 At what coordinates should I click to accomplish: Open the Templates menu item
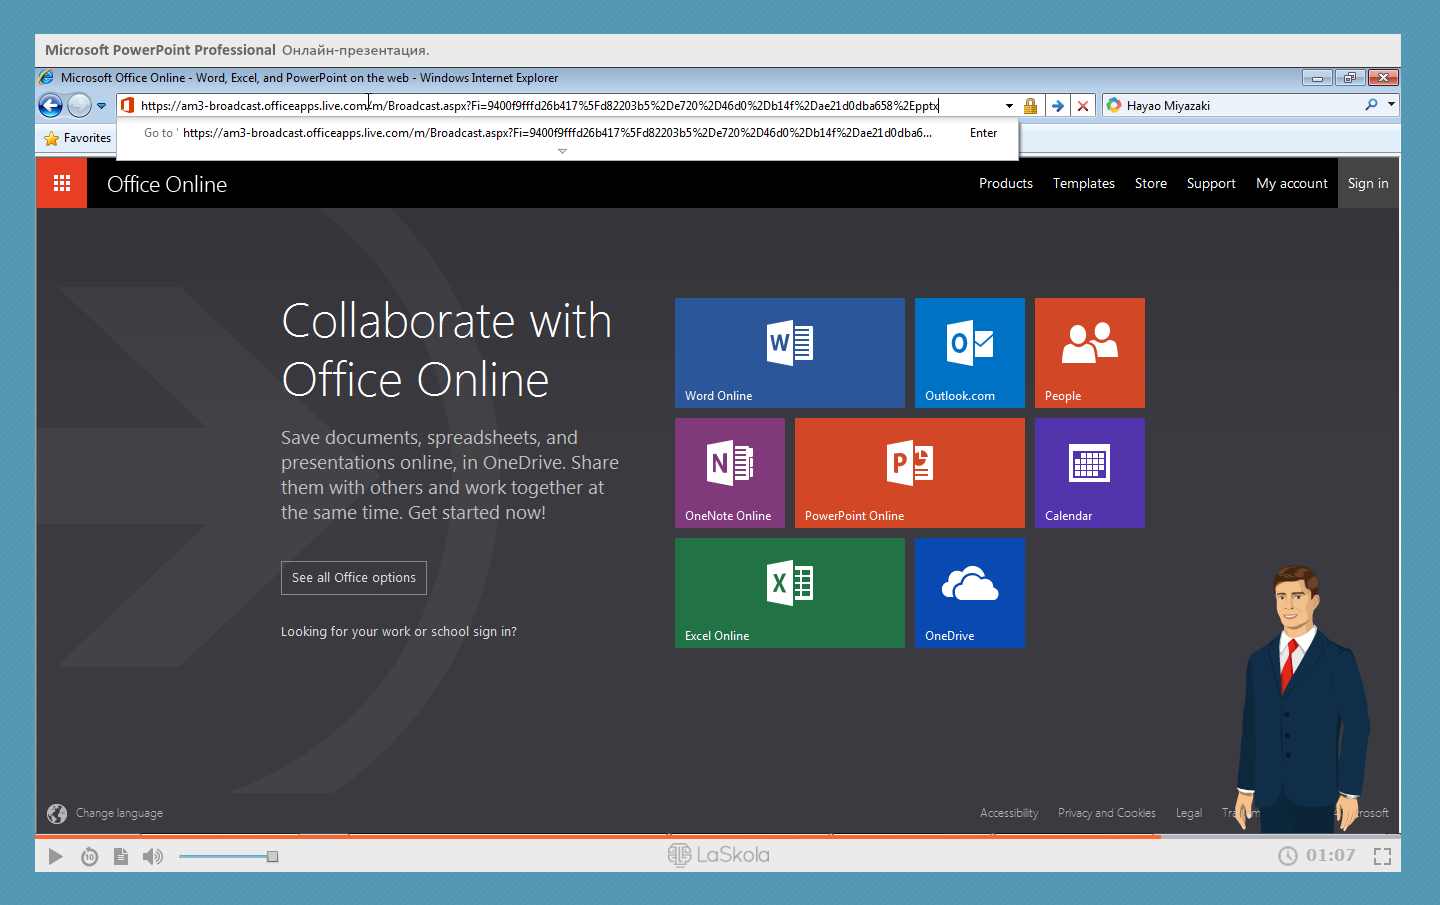(1083, 183)
